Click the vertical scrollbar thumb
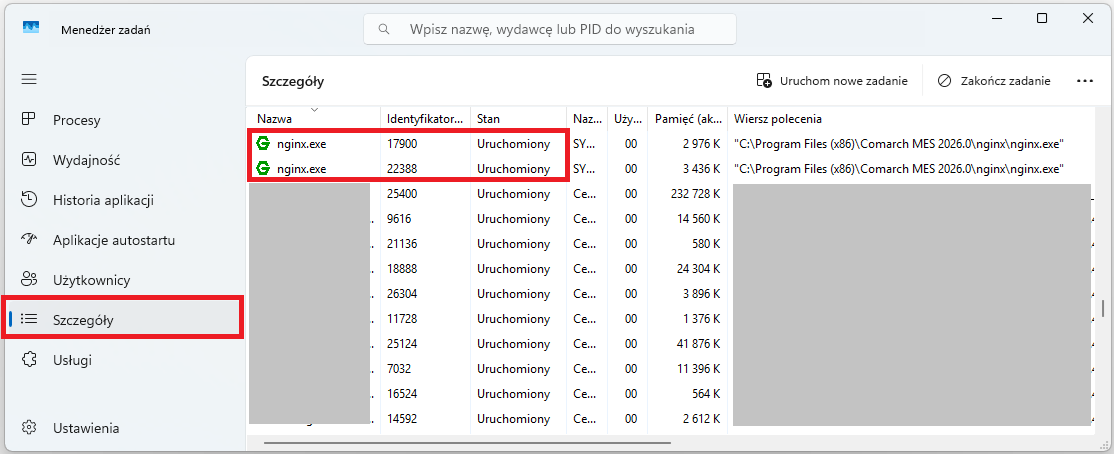This screenshot has width=1114, height=454. pos(1103,308)
